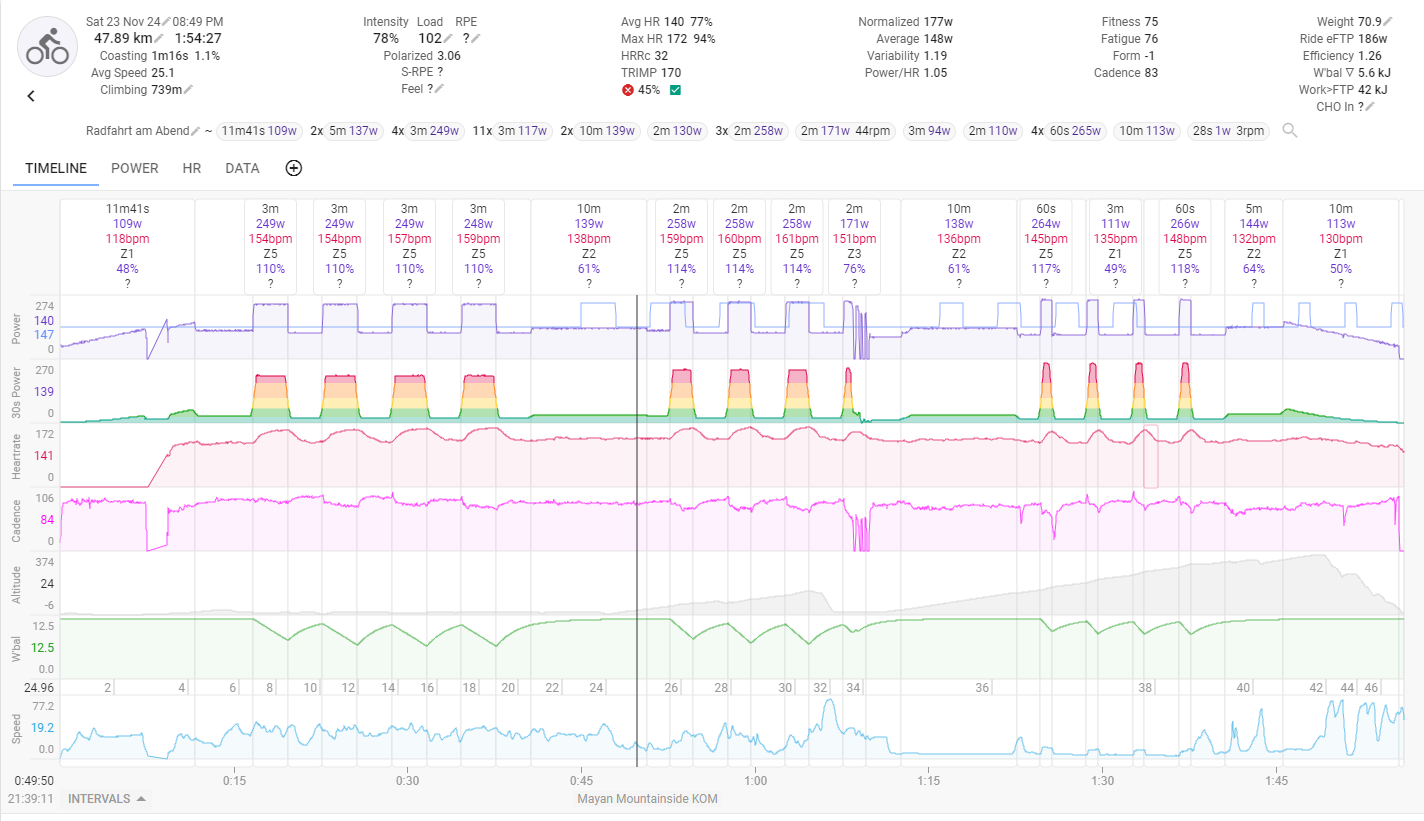The width and height of the screenshot is (1424, 821).
Task: Click the 60s 266w 148bpm interval box
Action: [1185, 246]
